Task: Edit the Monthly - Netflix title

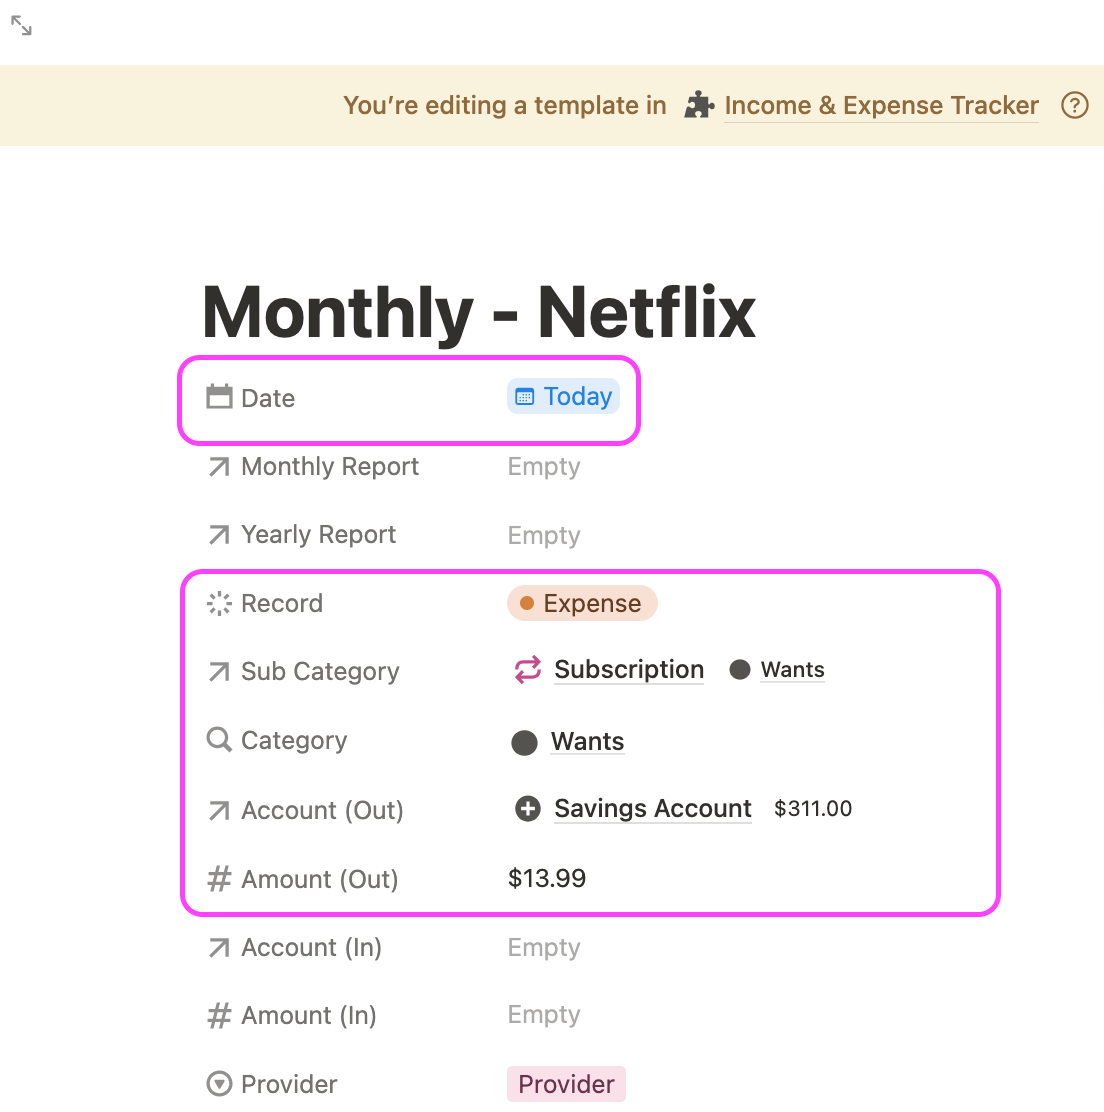Action: pos(479,312)
